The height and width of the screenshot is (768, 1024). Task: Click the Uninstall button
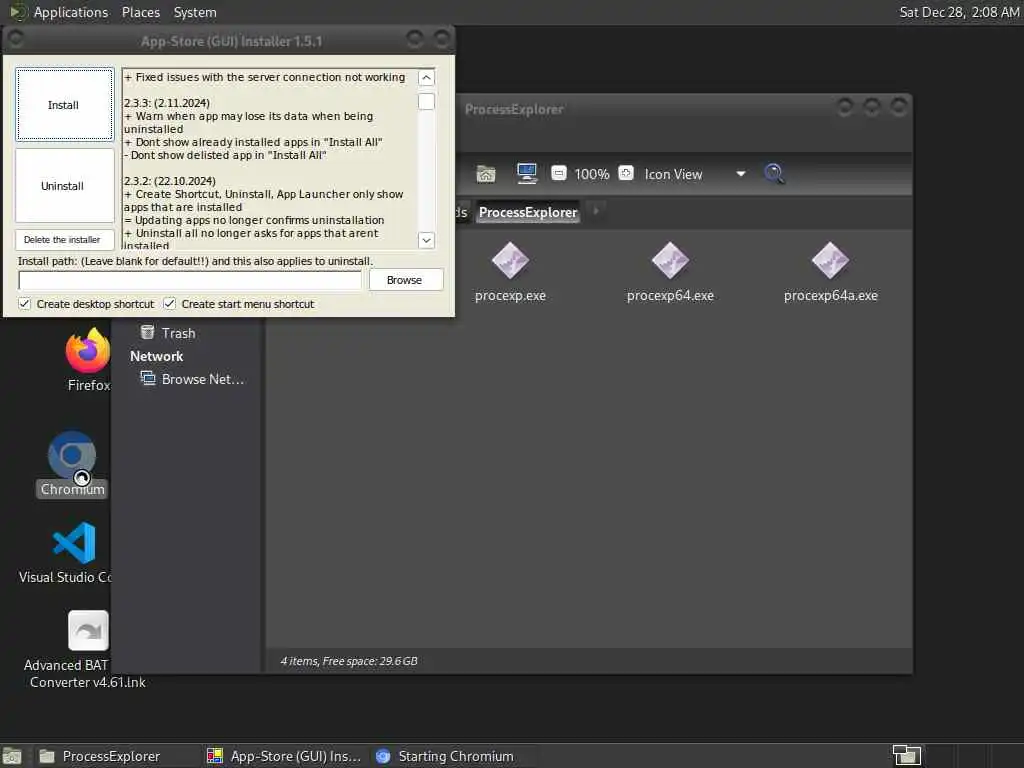tap(64, 185)
